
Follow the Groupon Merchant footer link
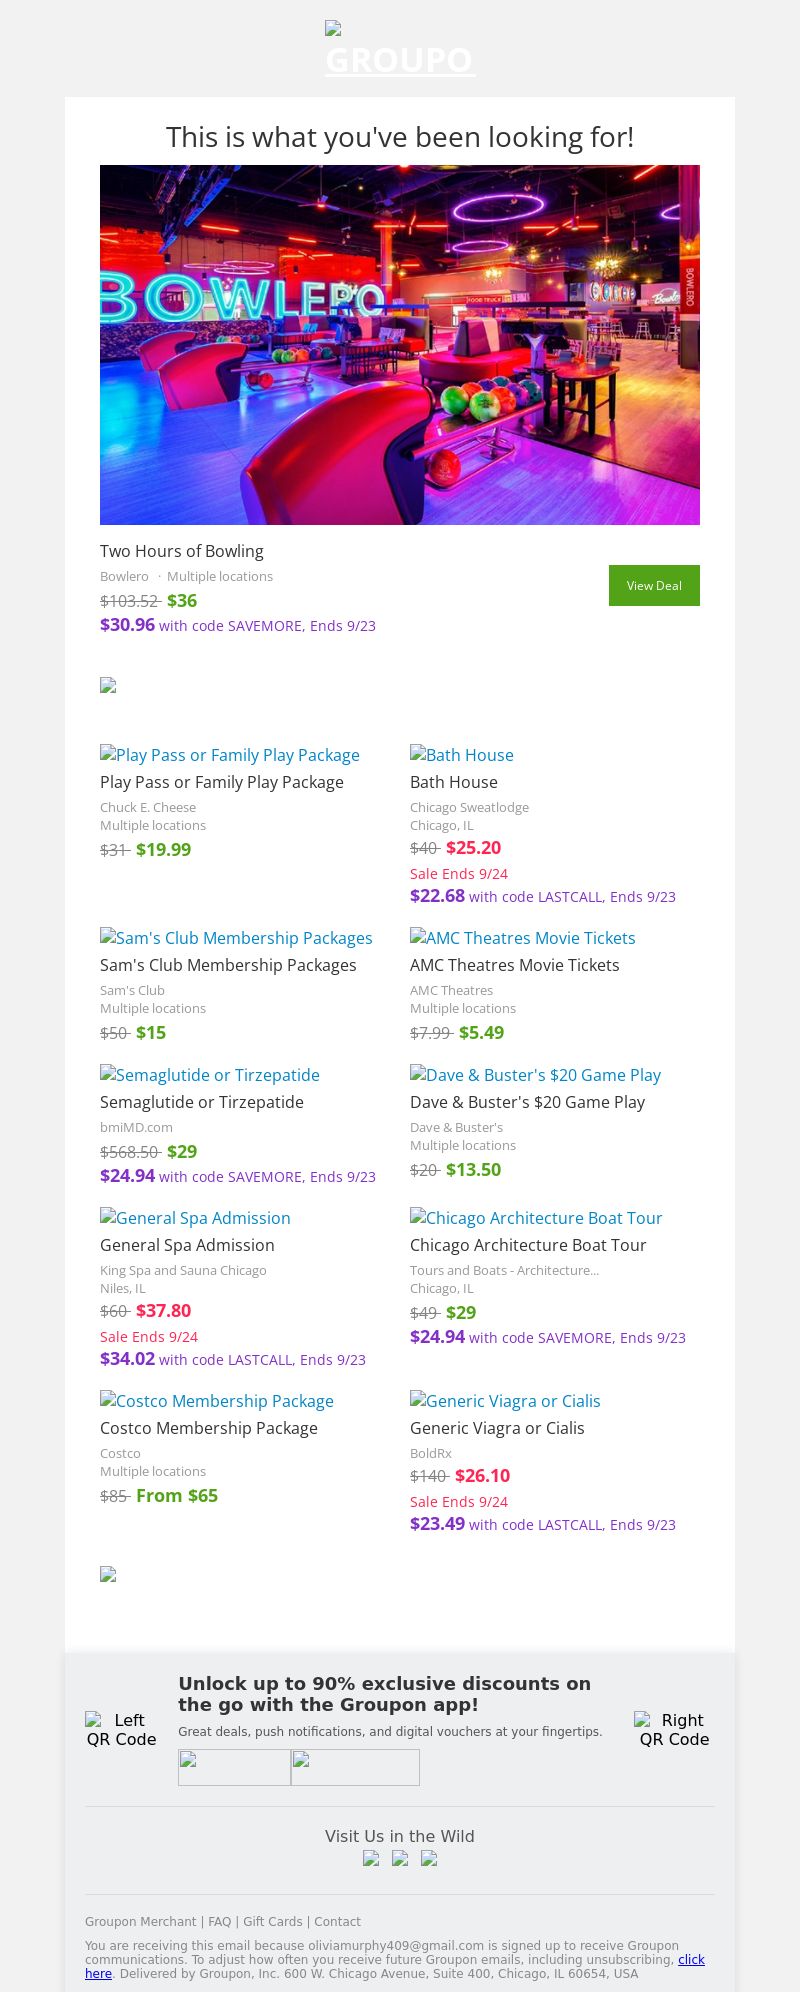[140, 1921]
